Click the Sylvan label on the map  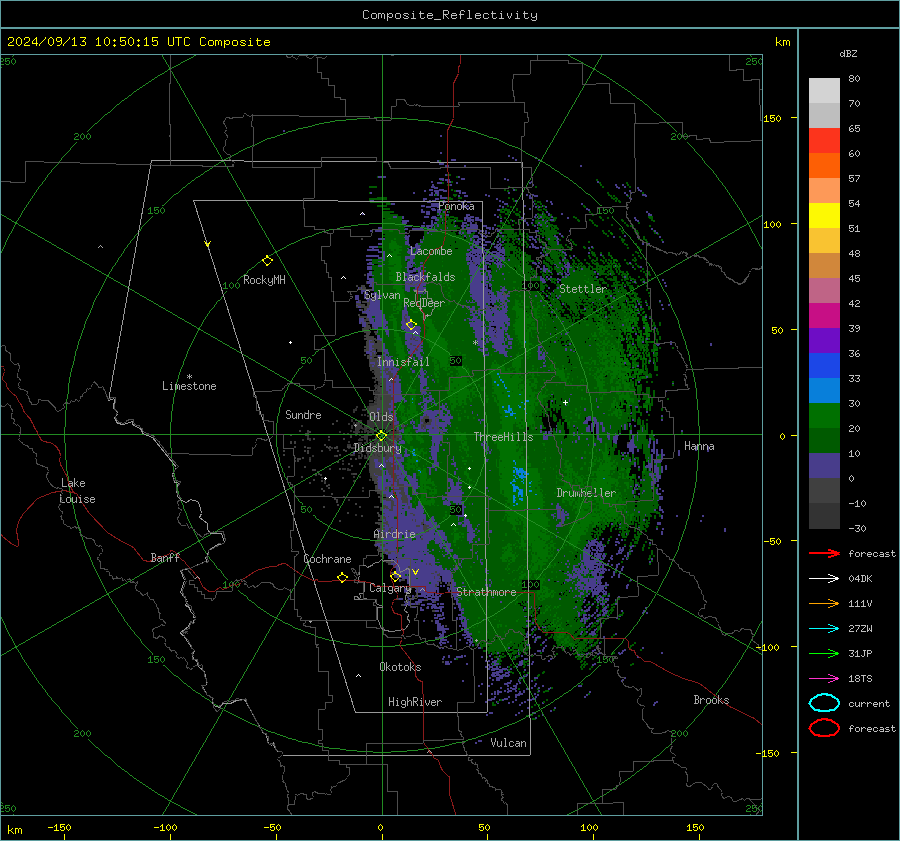(382, 295)
